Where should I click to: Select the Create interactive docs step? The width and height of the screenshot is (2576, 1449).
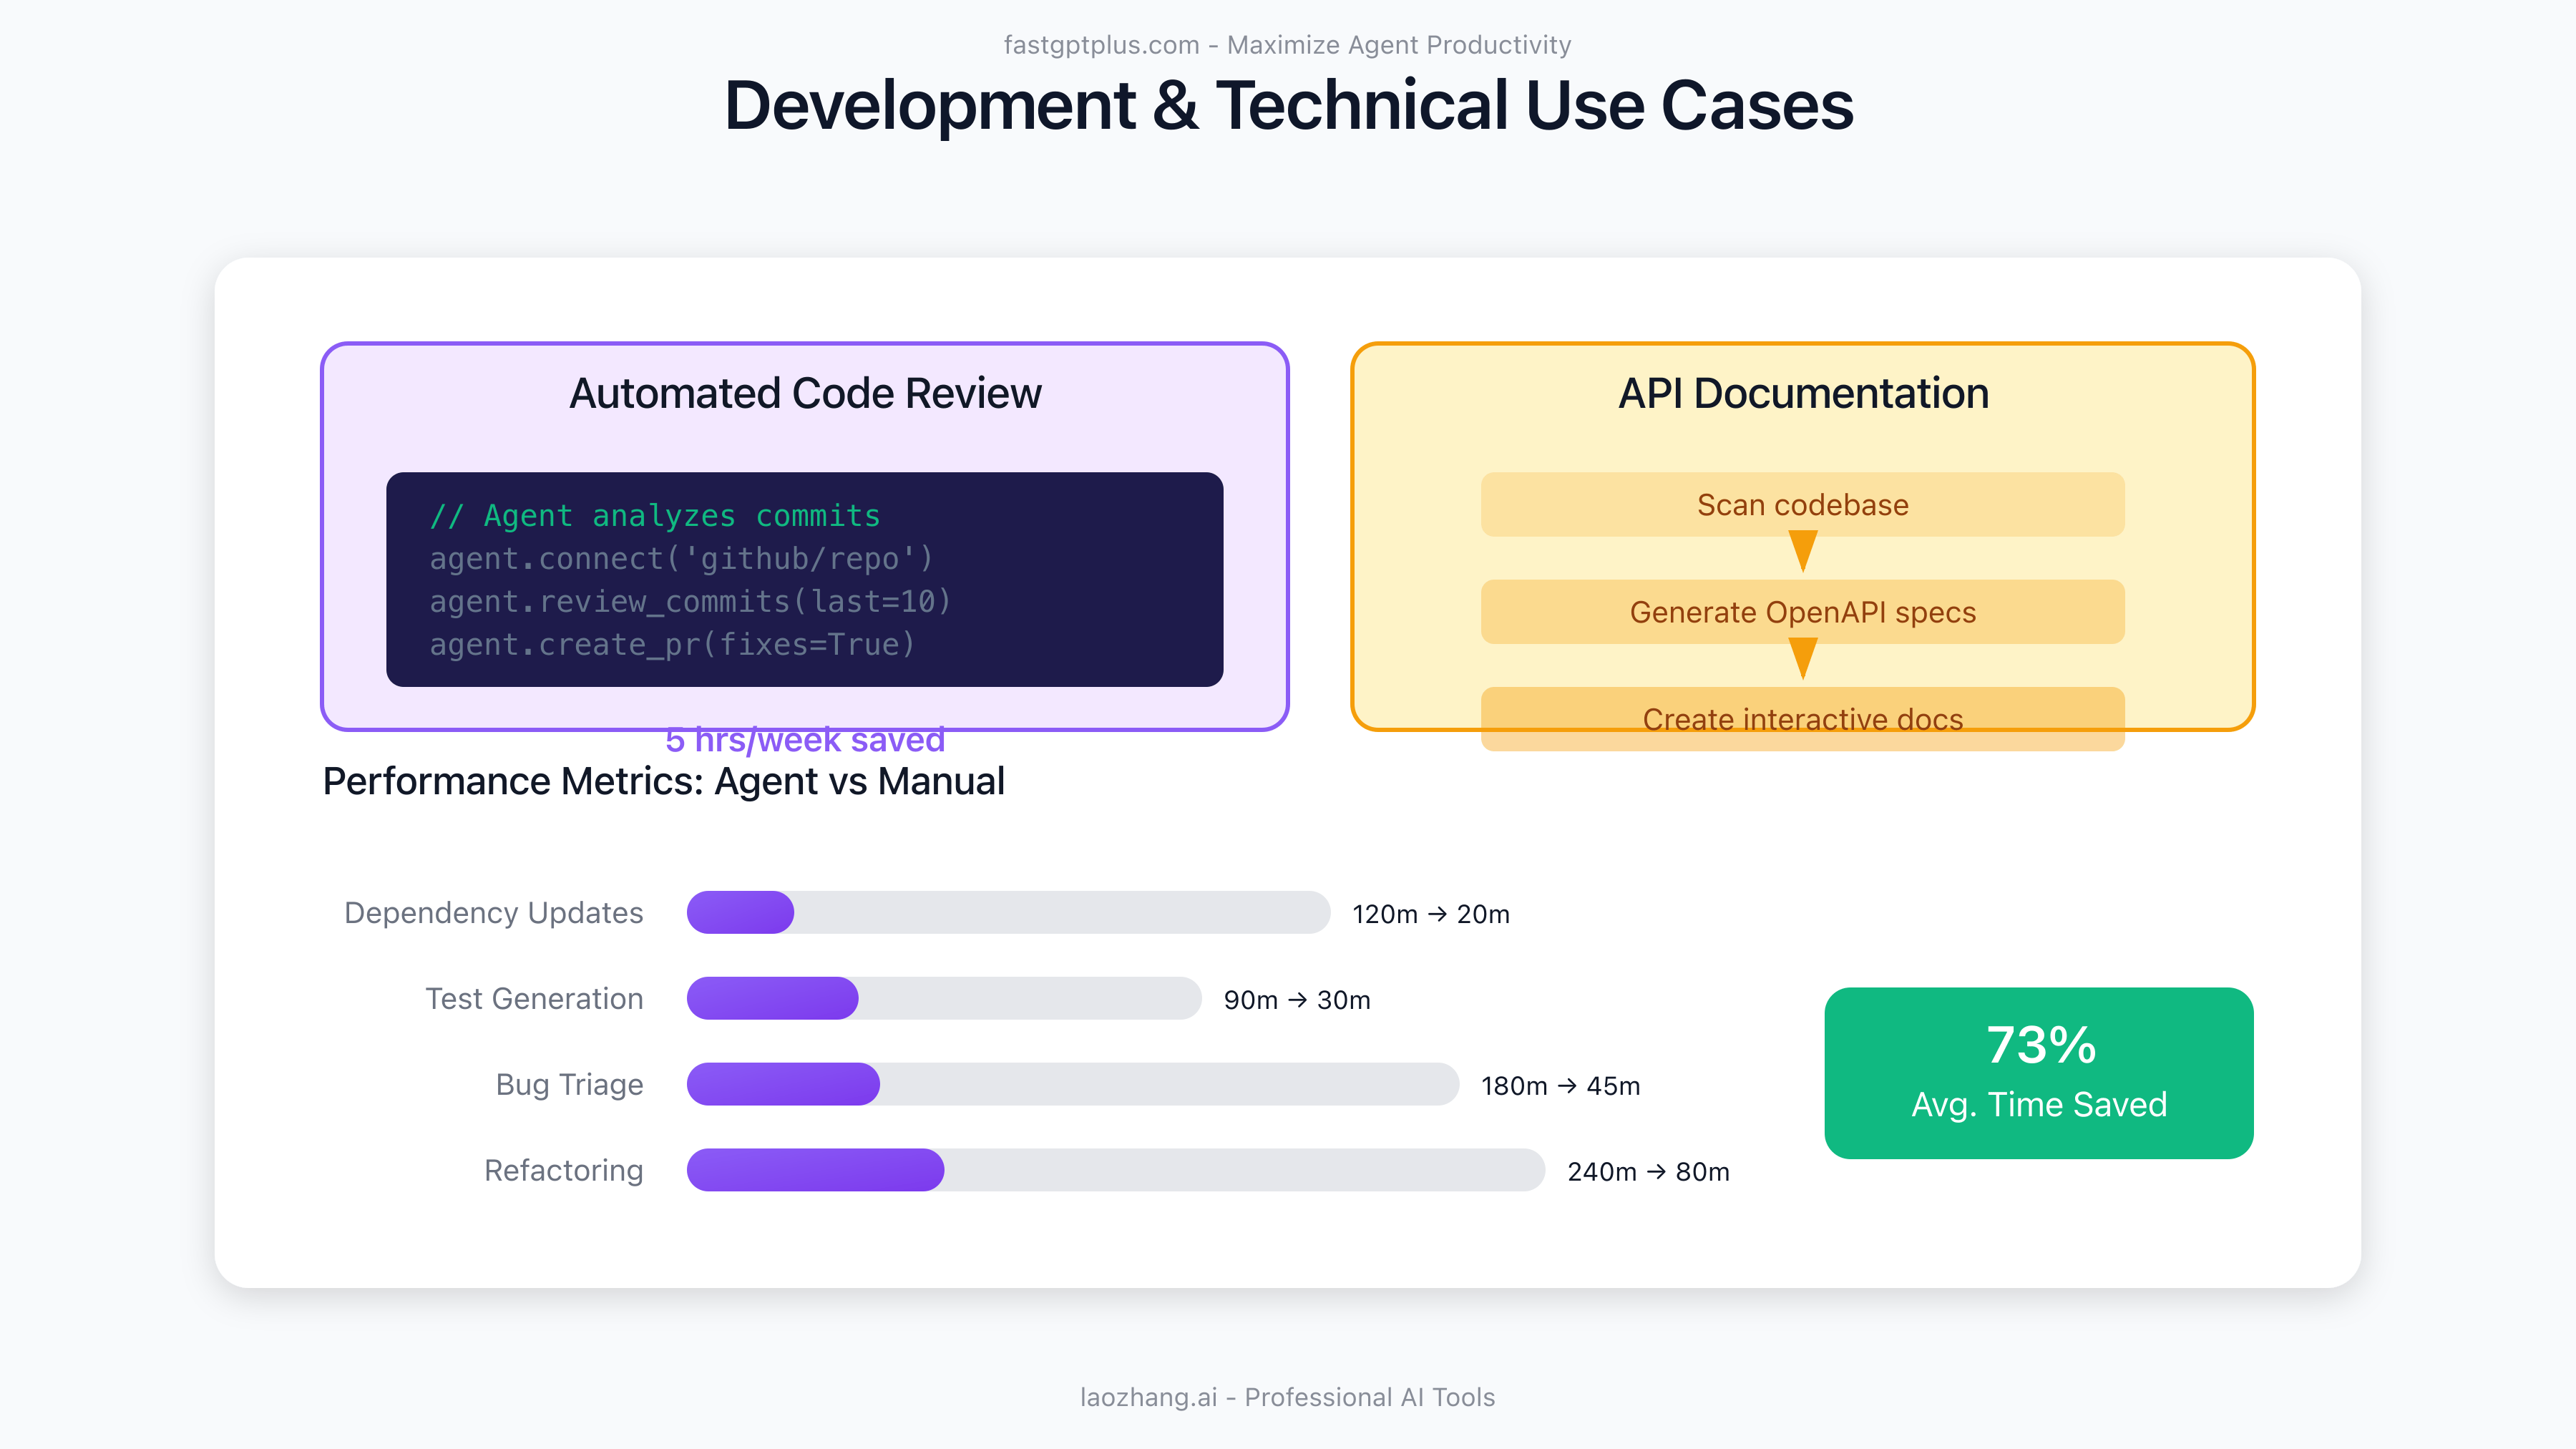pyautogui.click(x=1802, y=718)
